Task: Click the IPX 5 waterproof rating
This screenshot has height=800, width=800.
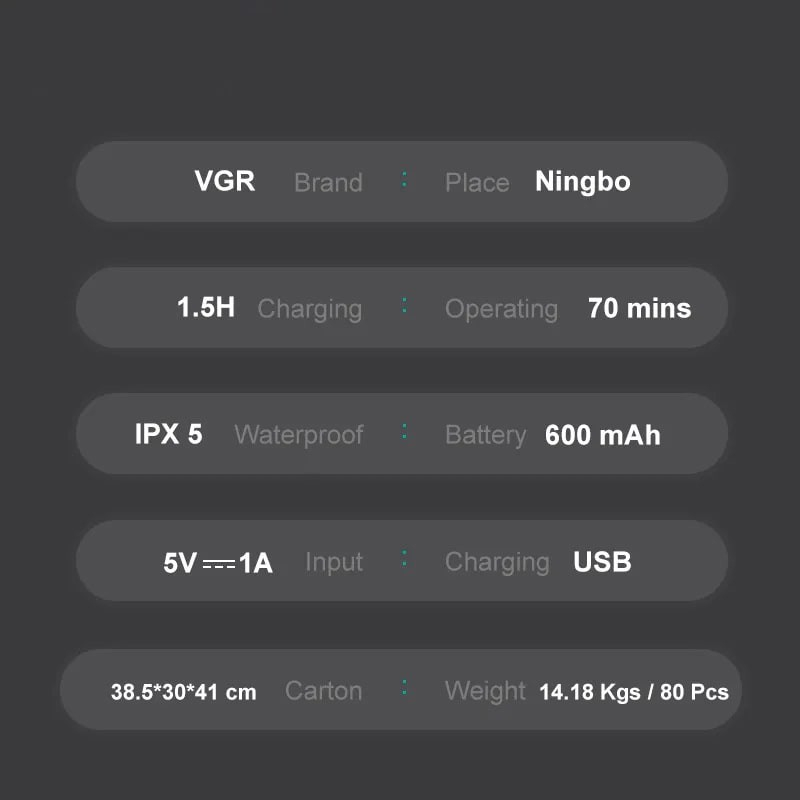Action: tap(168, 434)
